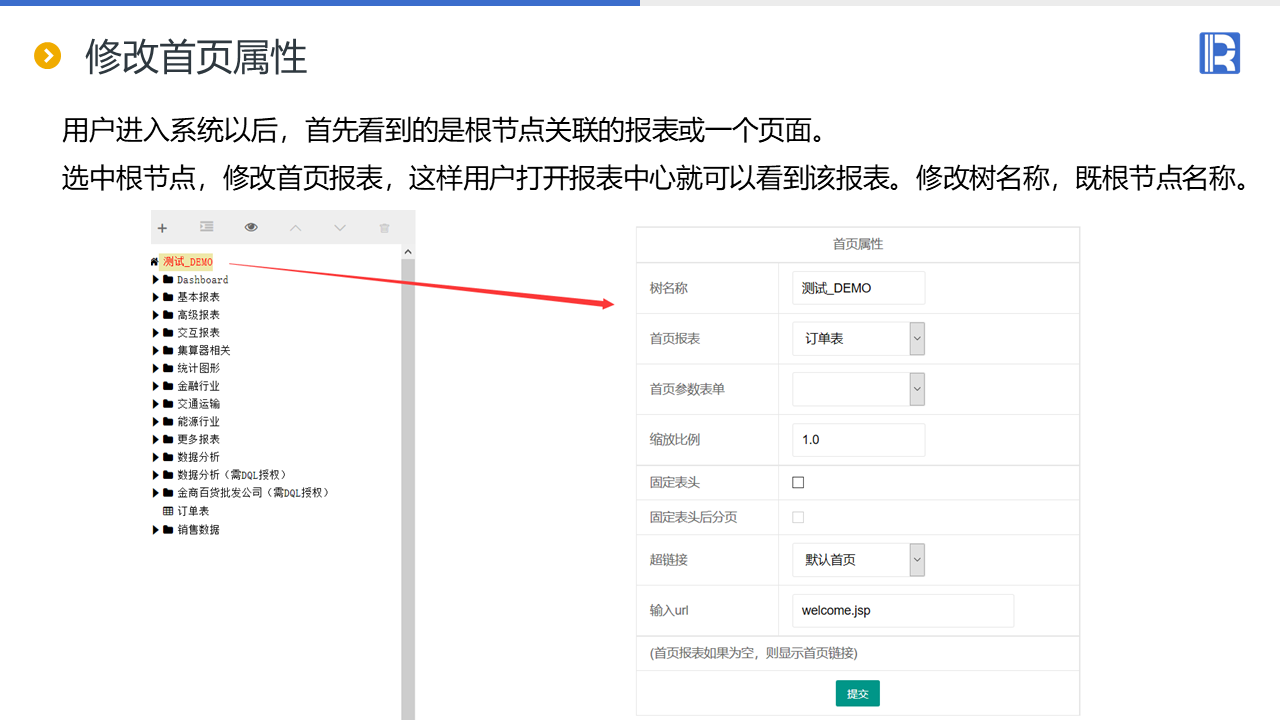
Task: Click the plus icon to add a node
Action: pos(162,228)
